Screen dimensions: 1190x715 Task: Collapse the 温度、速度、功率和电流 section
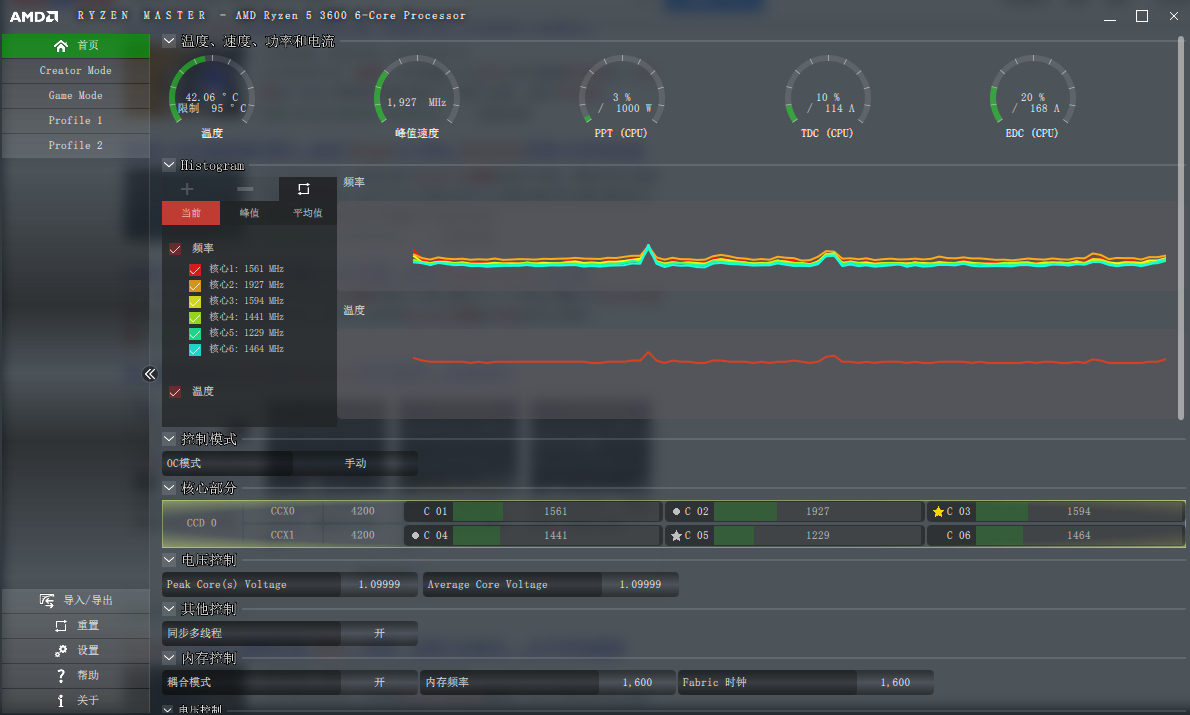click(169, 41)
